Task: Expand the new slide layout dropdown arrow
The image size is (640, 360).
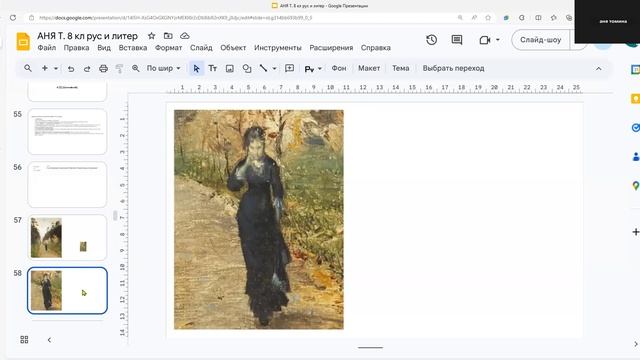Action: pos(56,69)
